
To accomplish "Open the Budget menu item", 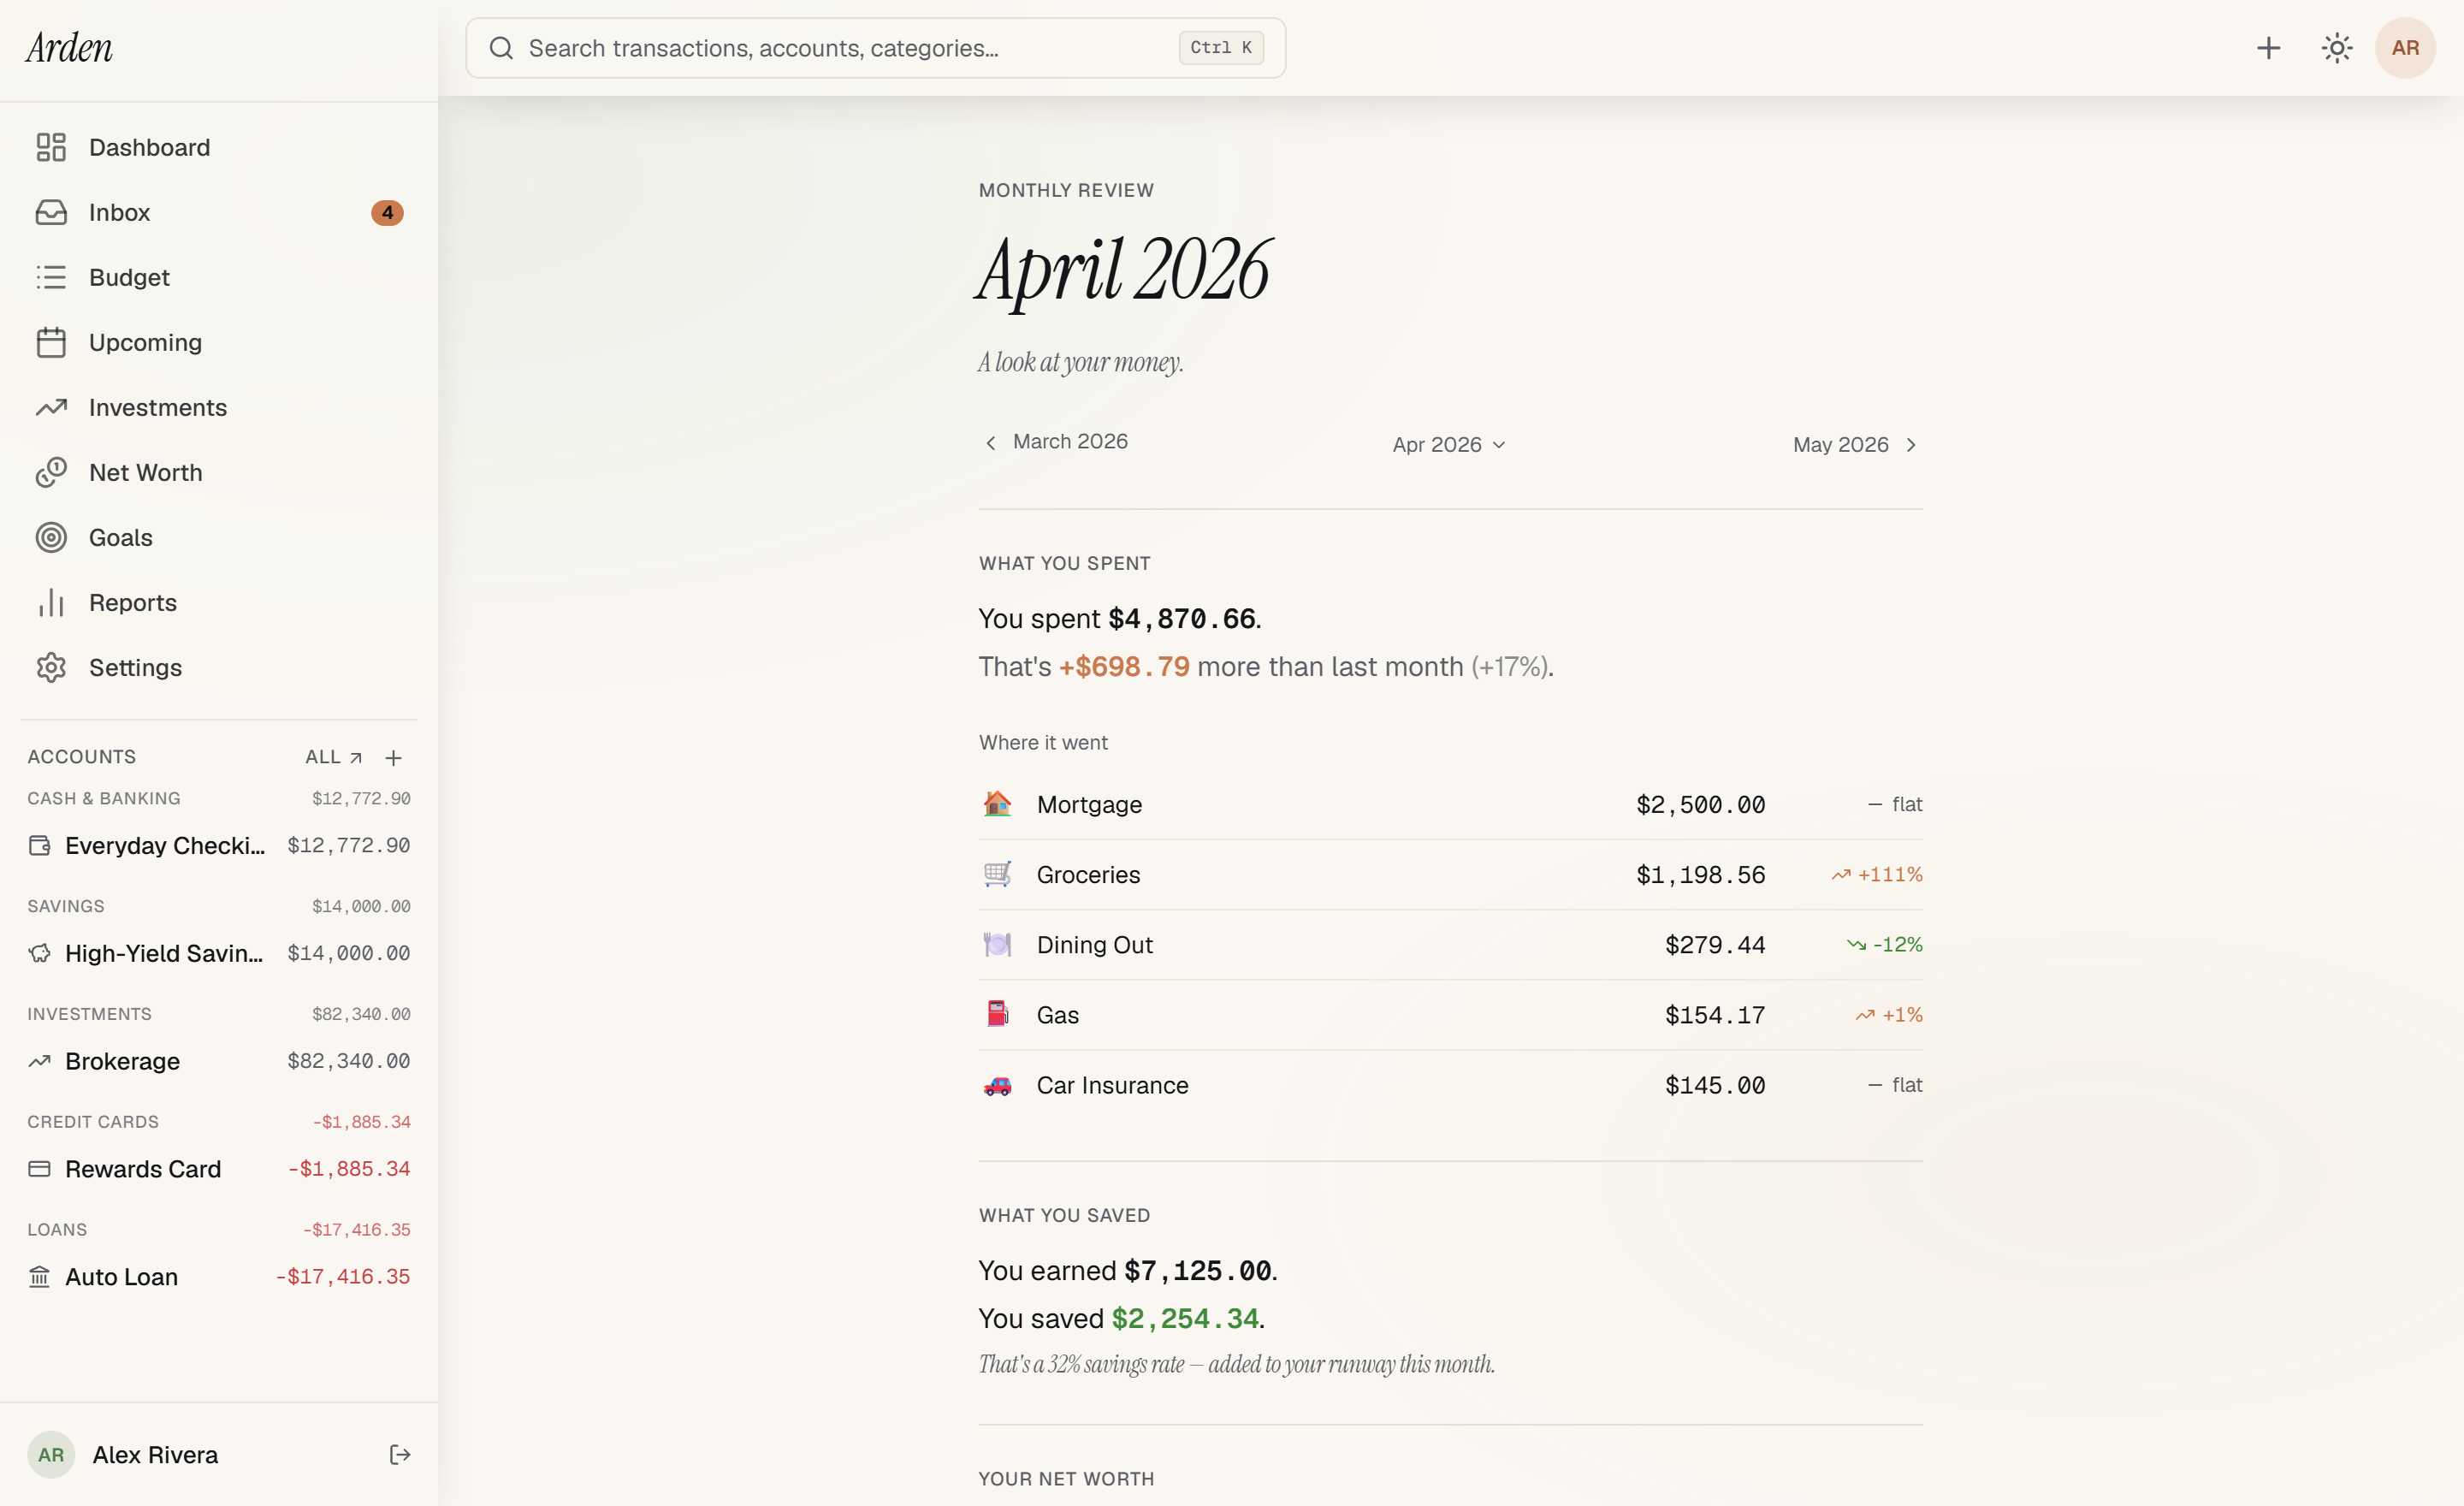I will point(218,277).
